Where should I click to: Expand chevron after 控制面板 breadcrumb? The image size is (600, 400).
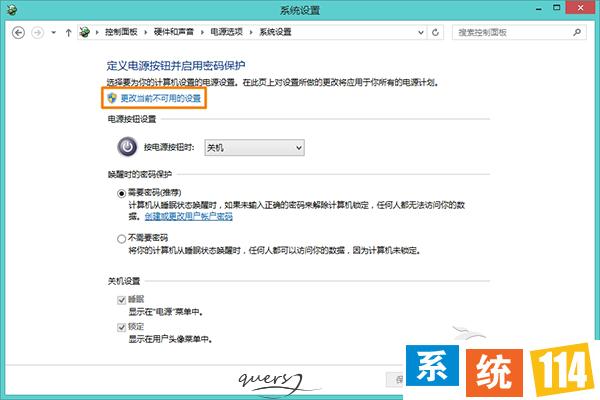pyautogui.click(x=146, y=33)
